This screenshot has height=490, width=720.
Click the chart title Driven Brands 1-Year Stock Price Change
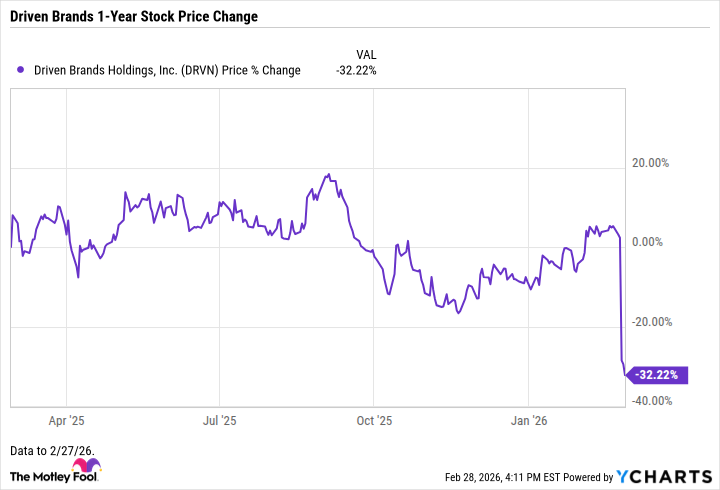pyautogui.click(x=135, y=17)
